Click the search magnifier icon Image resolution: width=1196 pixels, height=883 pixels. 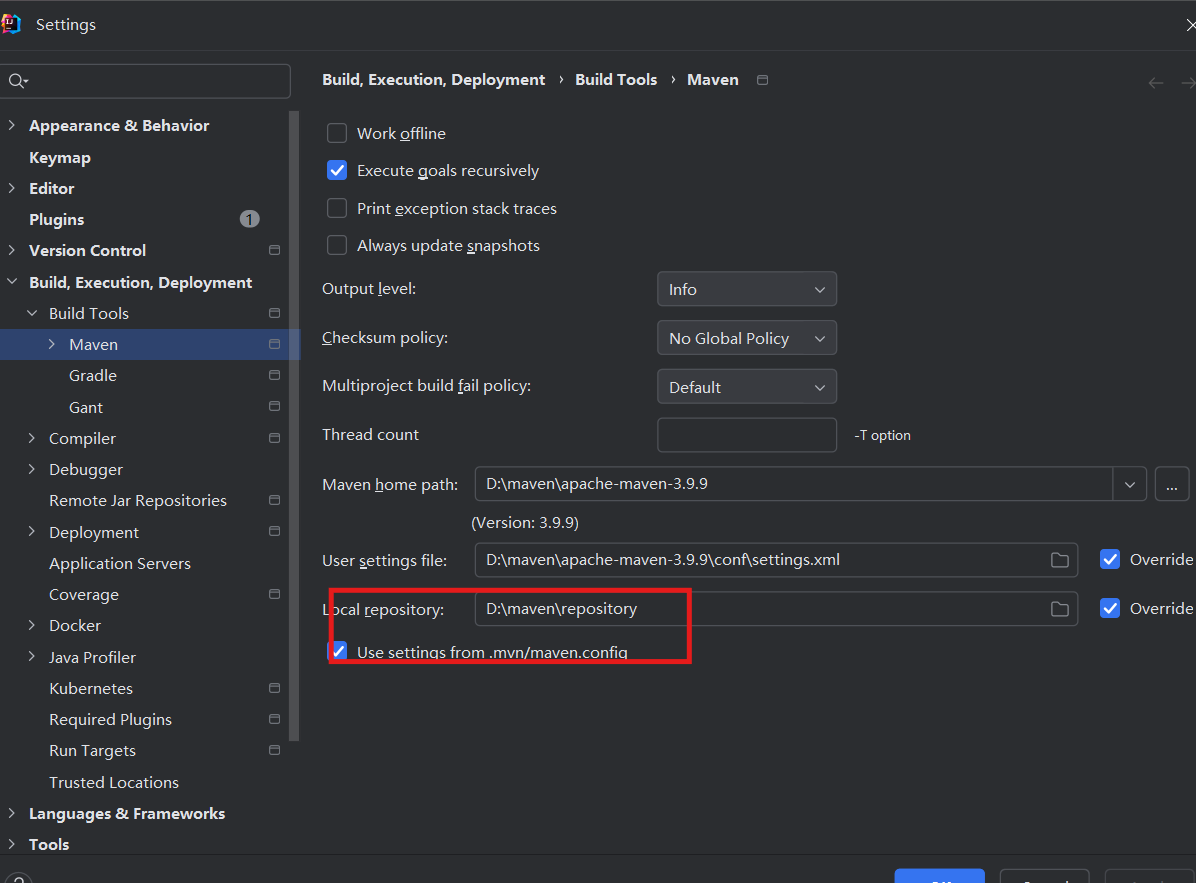click(x=17, y=81)
